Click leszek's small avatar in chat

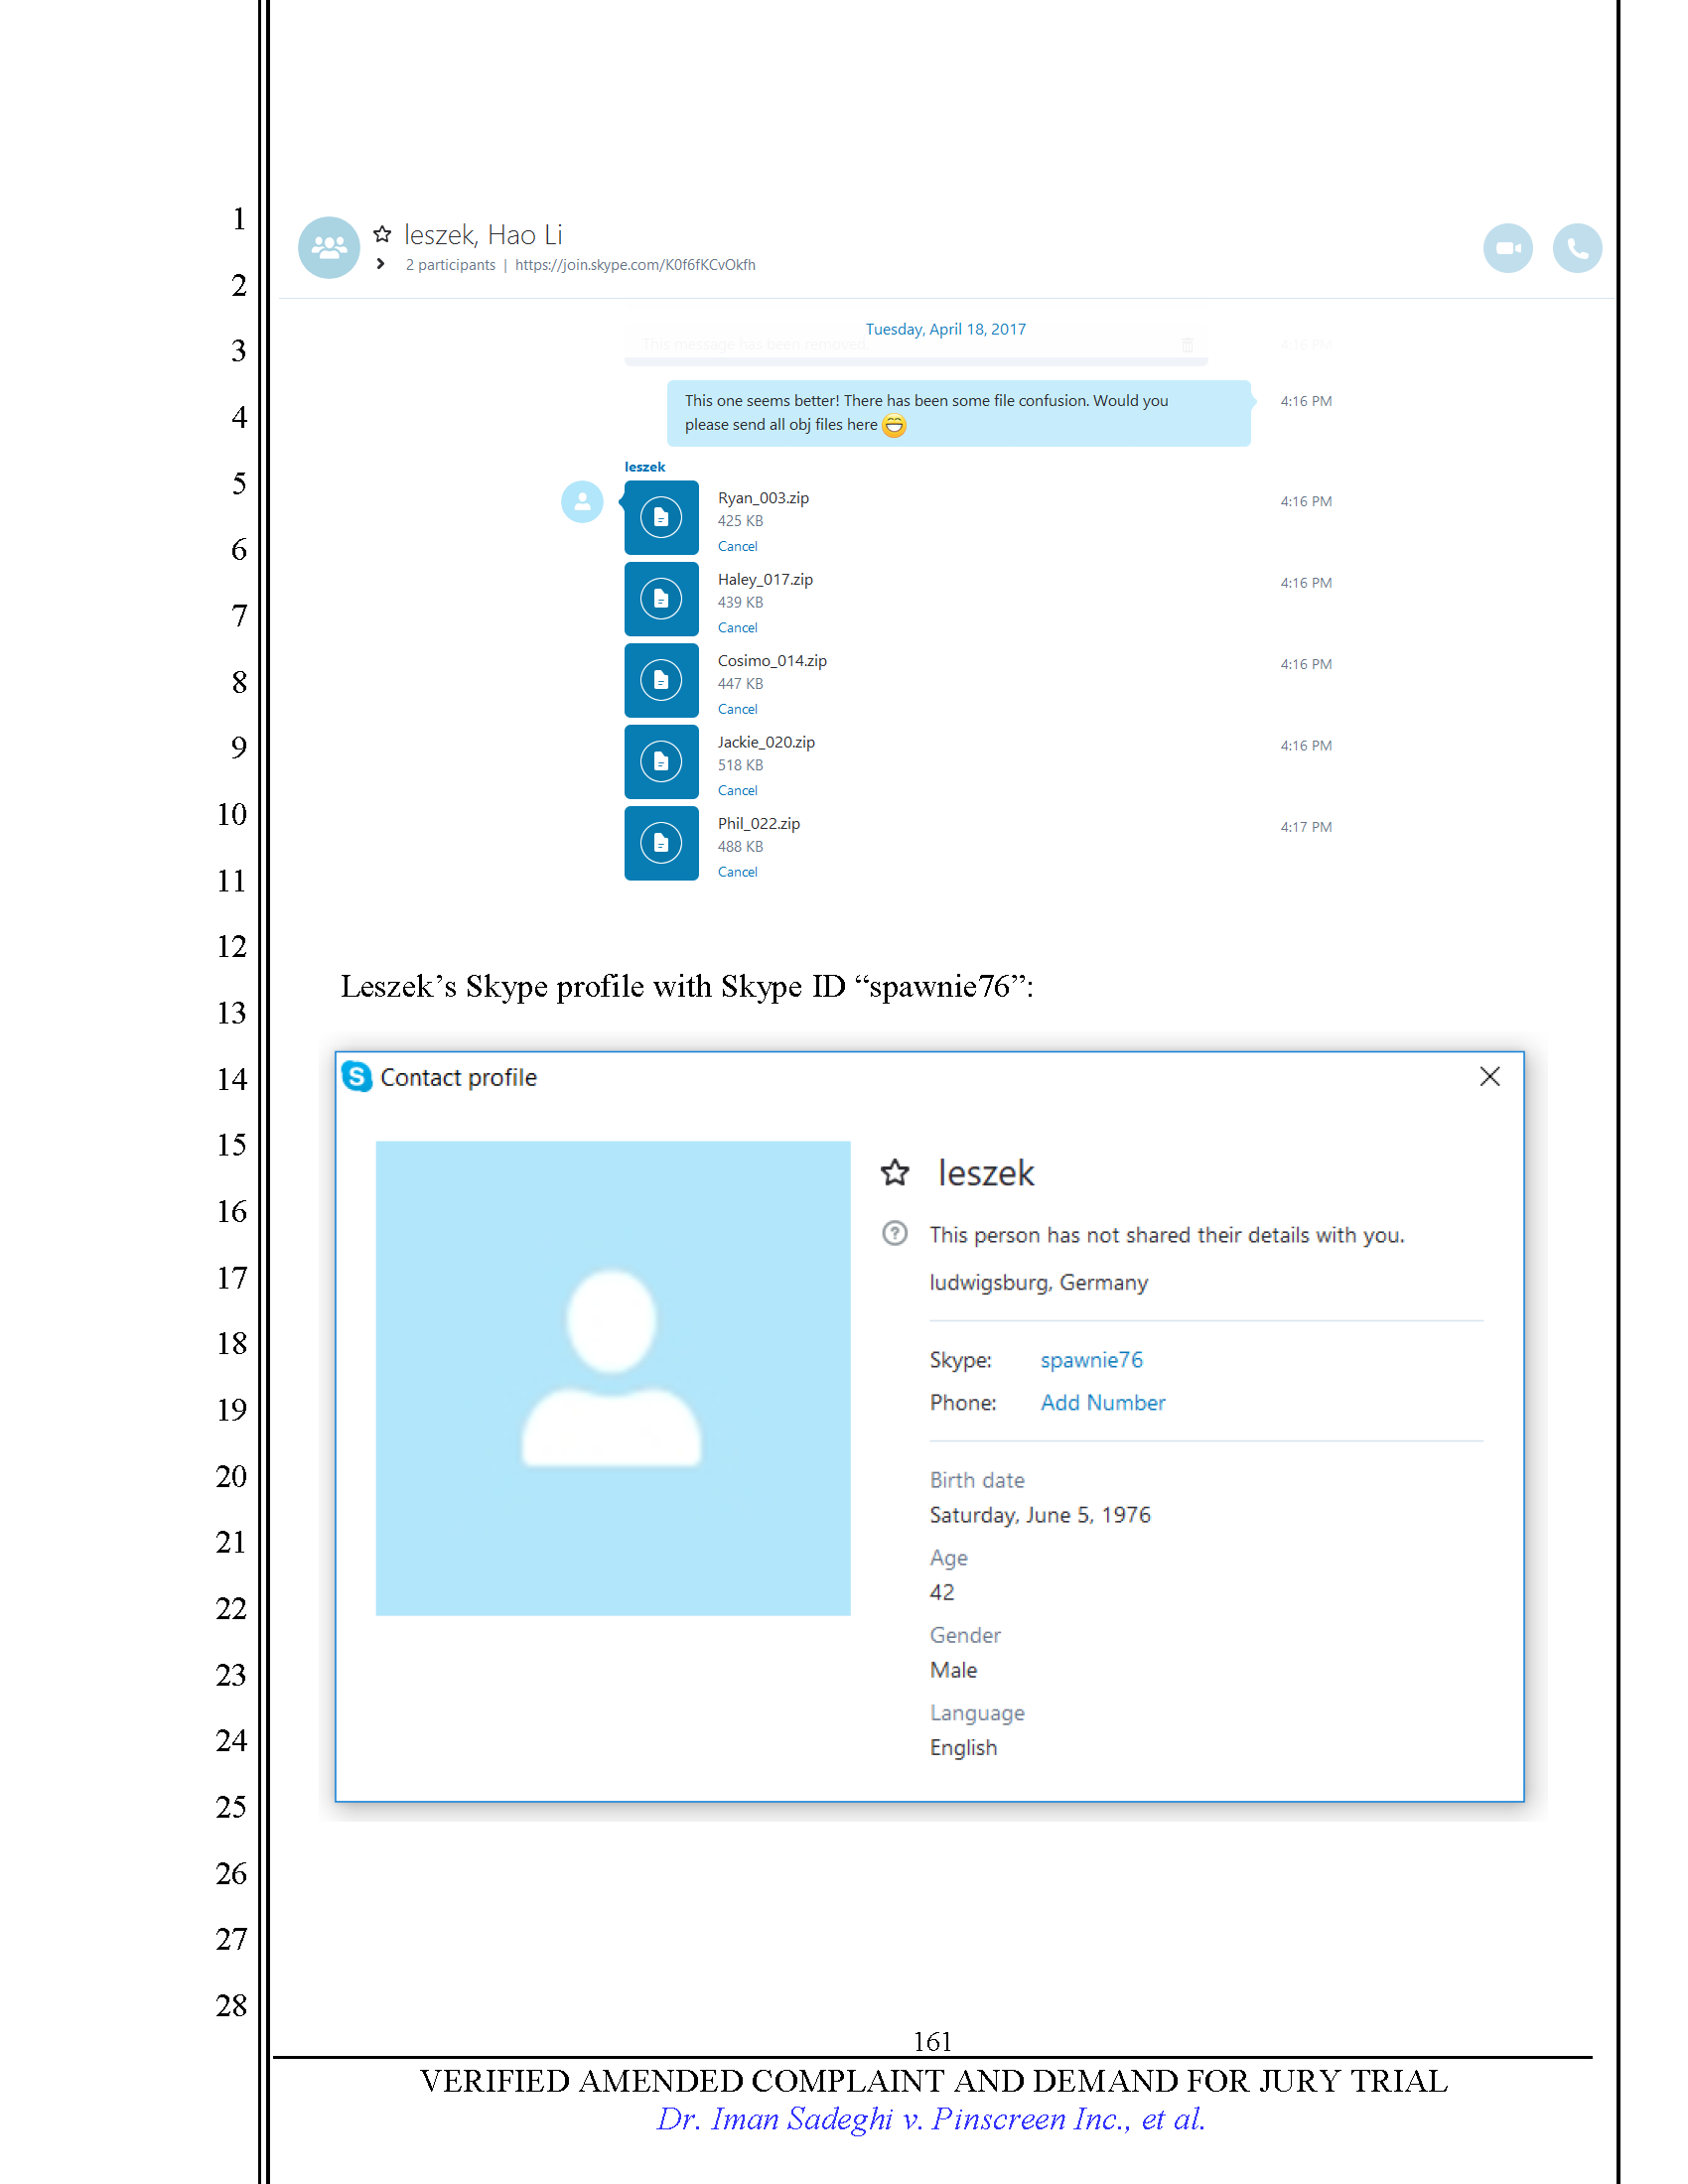click(x=582, y=502)
